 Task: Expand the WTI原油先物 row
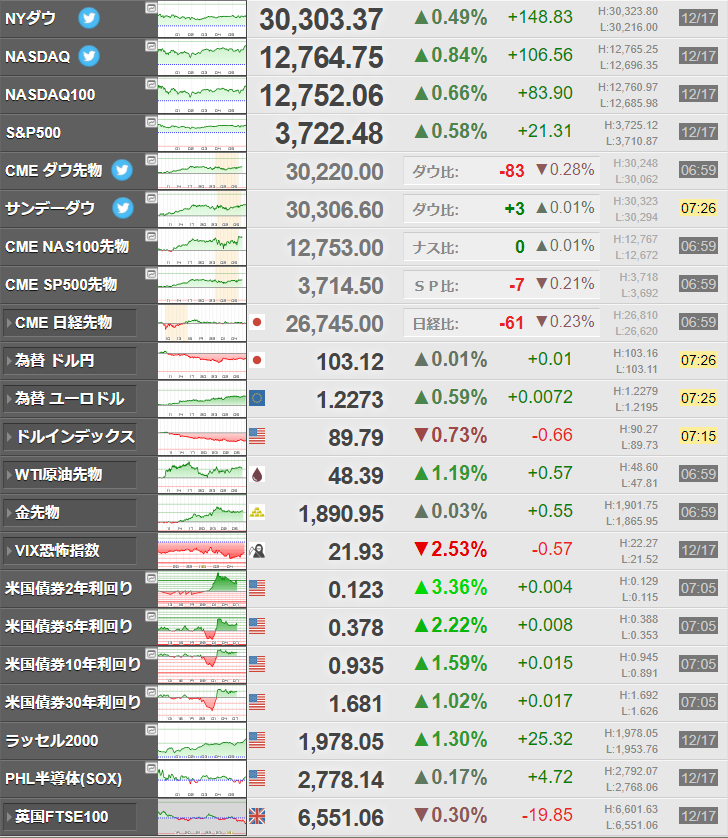69,475
